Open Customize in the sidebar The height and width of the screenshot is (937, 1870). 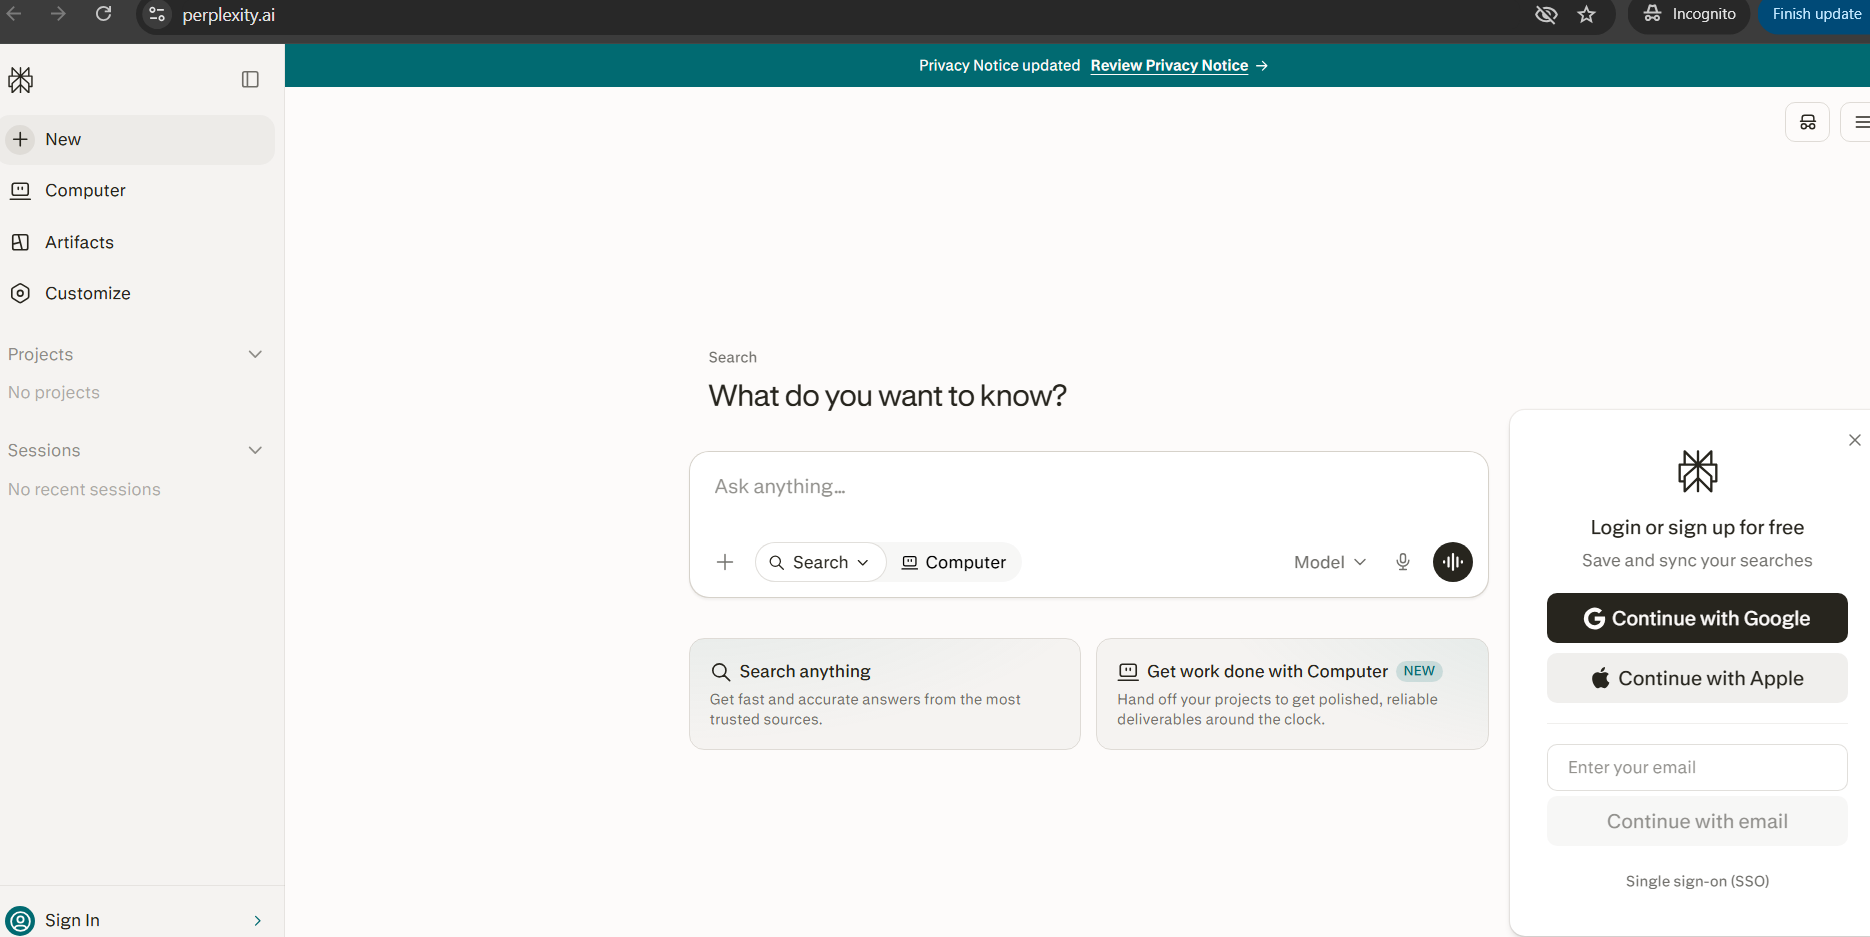coord(138,293)
